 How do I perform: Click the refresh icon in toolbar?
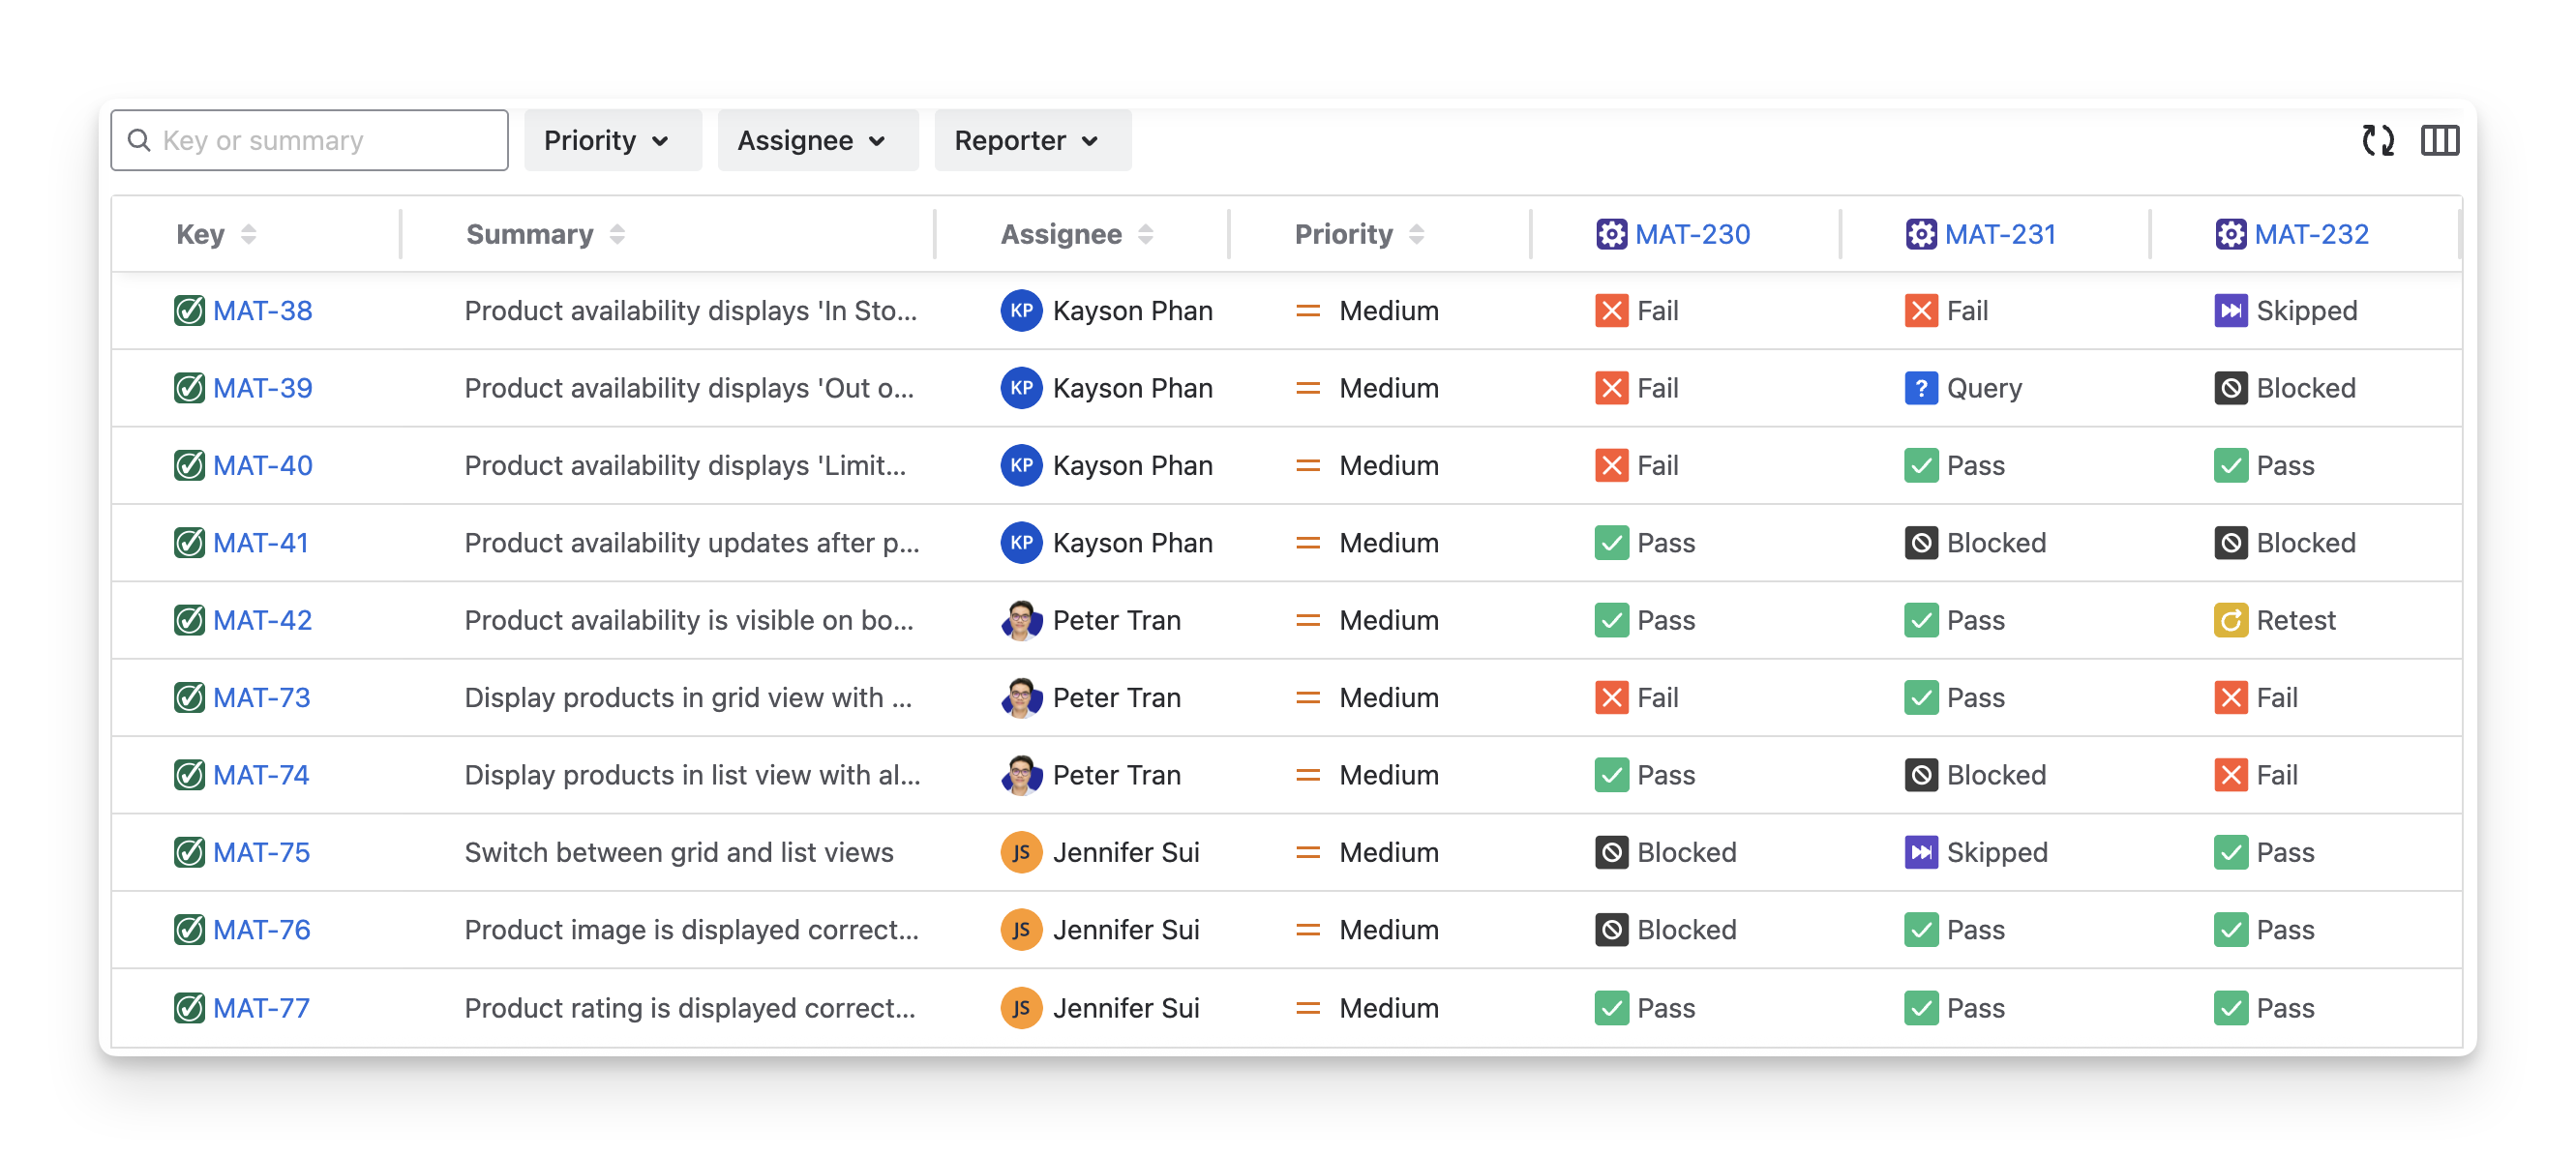click(x=2377, y=140)
